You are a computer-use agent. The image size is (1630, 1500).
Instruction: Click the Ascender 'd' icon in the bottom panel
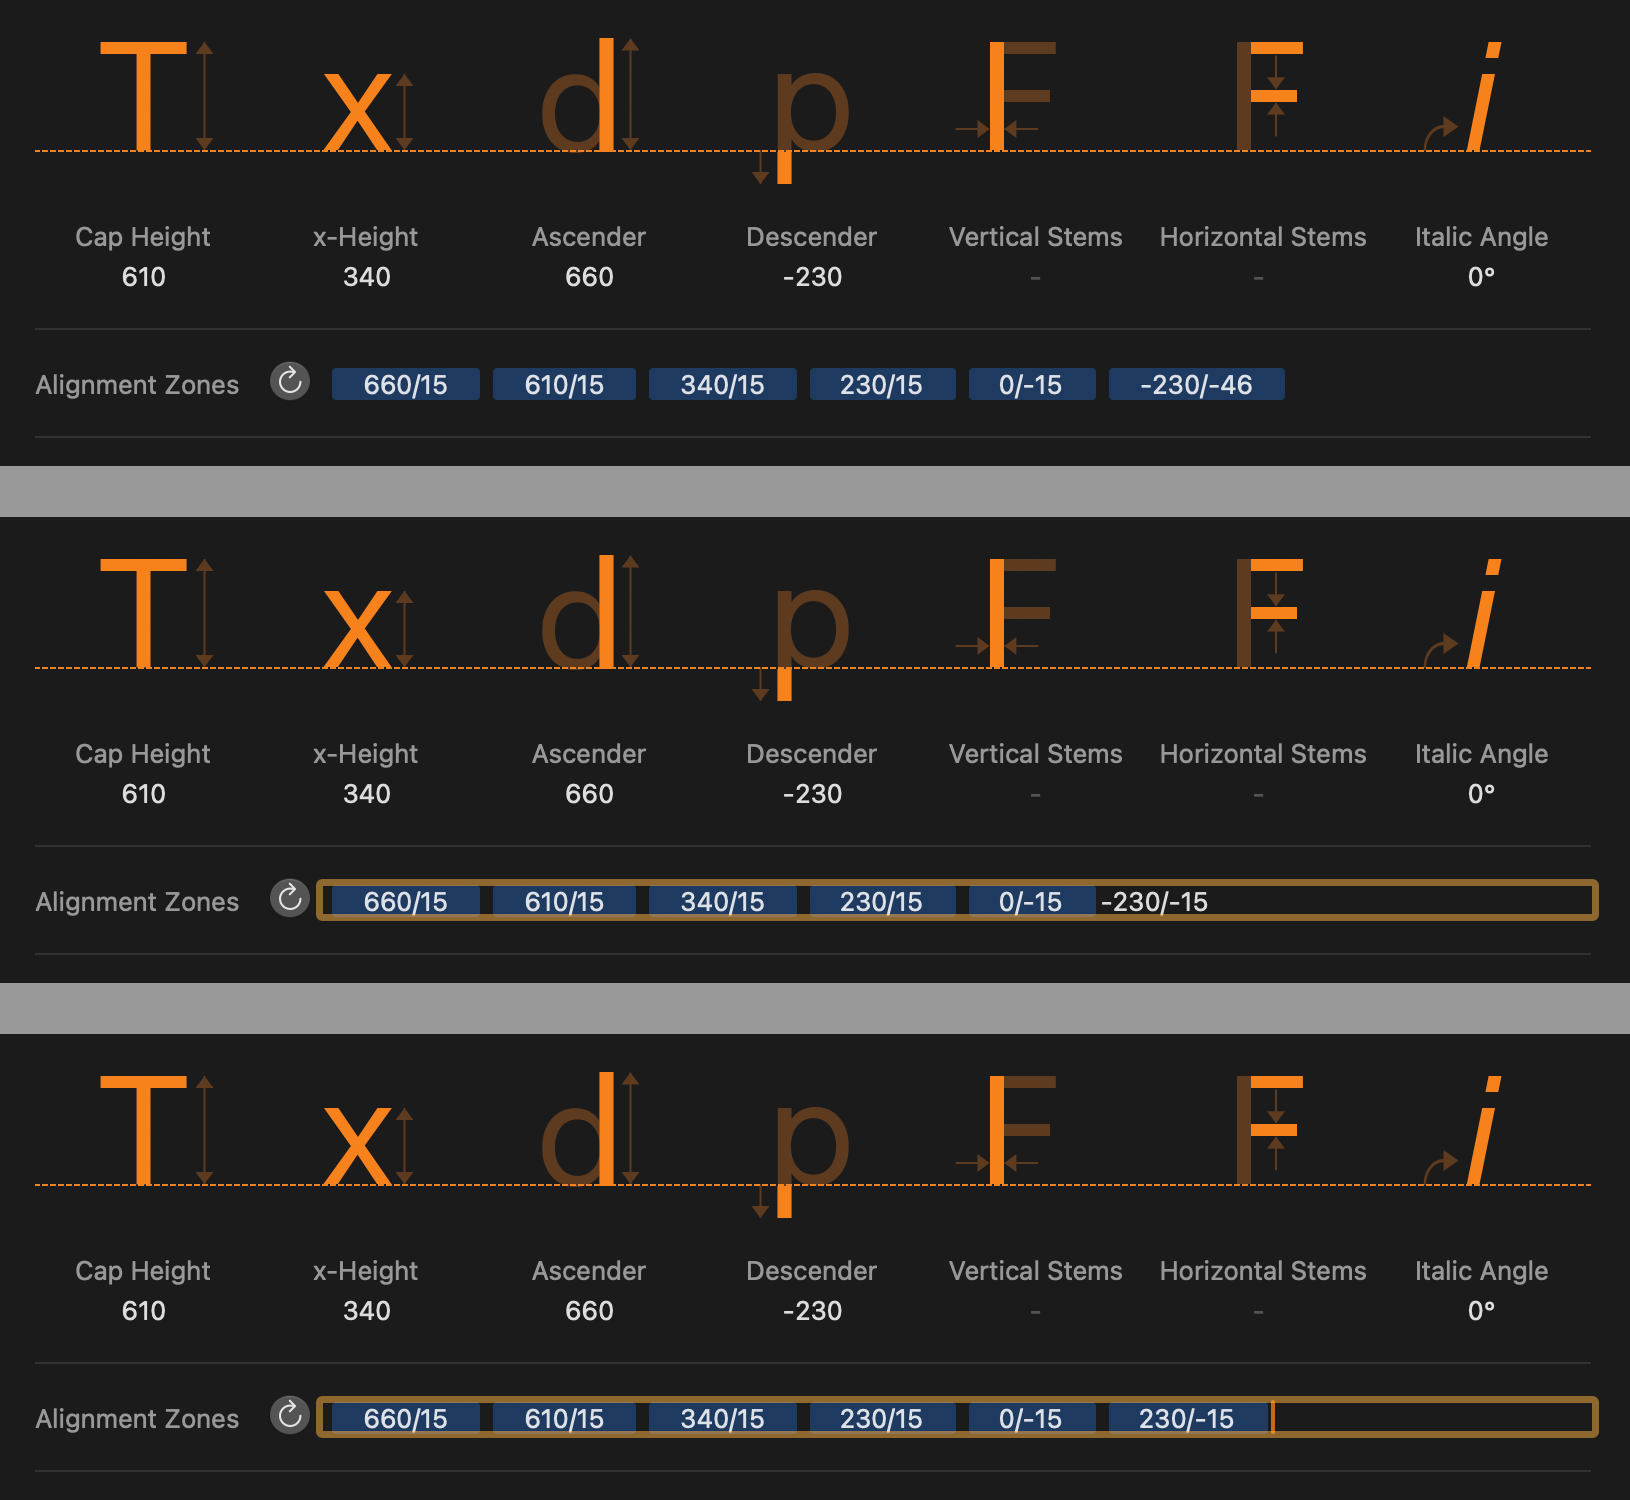(579, 1130)
